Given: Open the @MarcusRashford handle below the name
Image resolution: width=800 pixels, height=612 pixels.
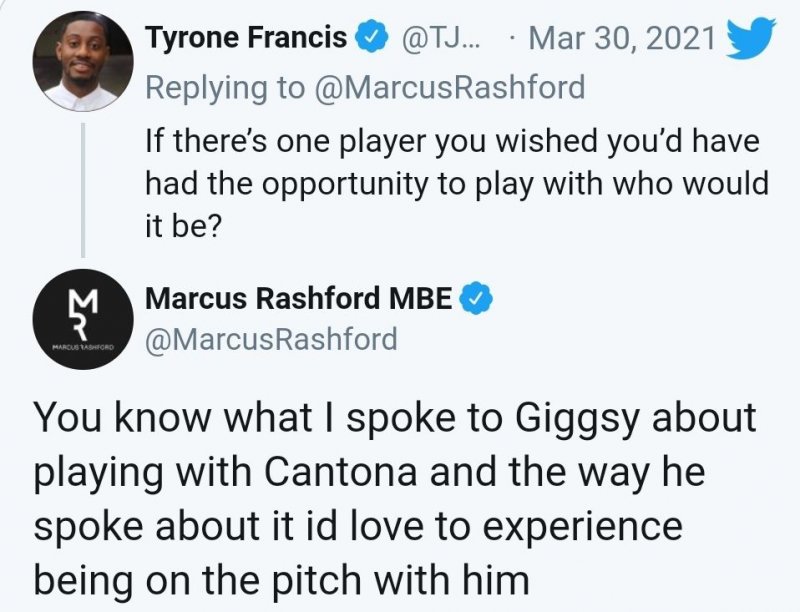Looking at the screenshot, I should tap(271, 339).
